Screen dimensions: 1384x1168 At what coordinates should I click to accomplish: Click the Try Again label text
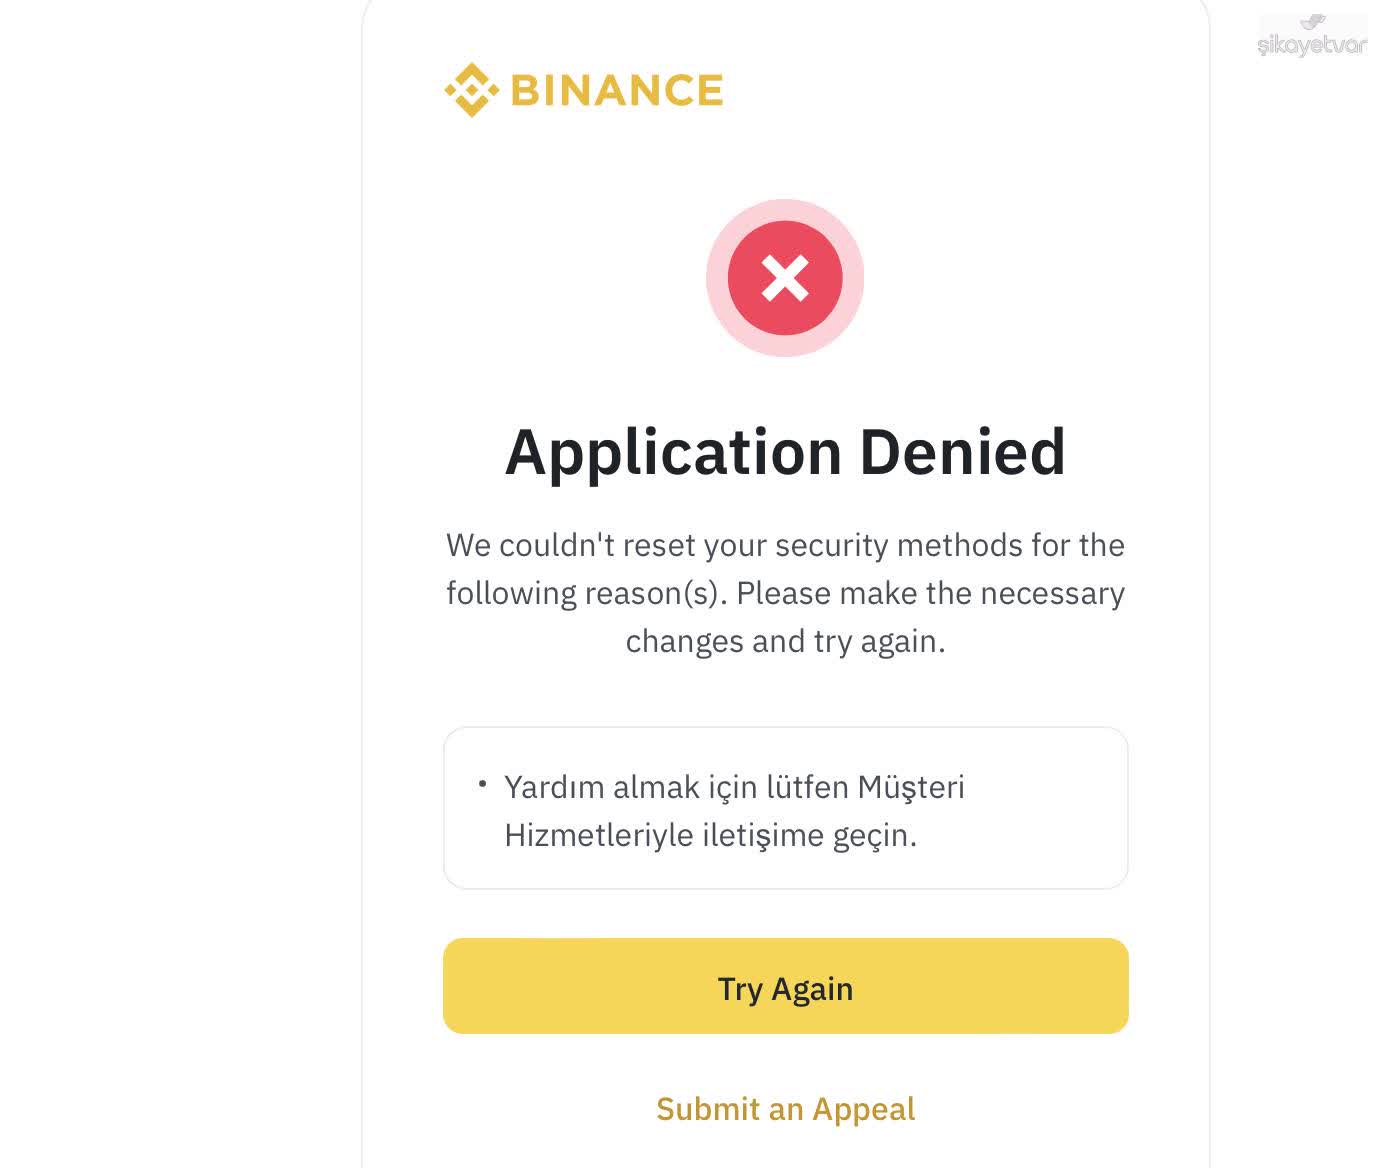[x=784, y=988]
